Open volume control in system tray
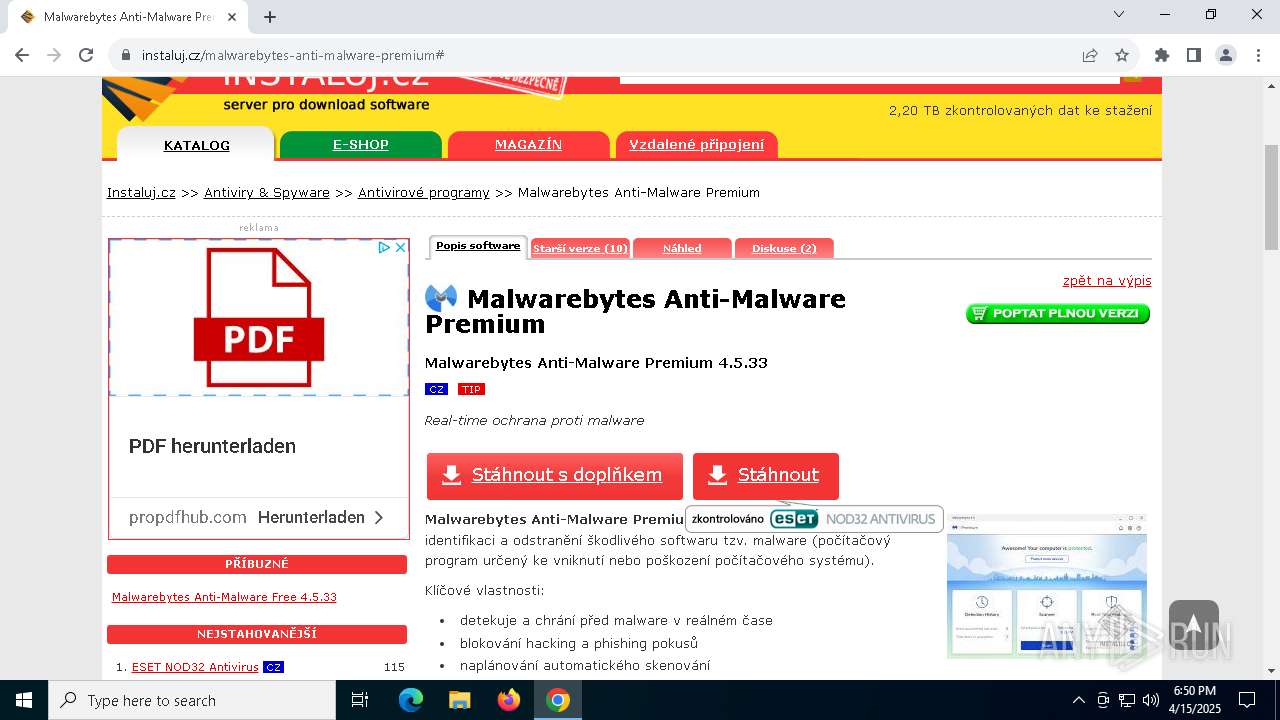The height and width of the screenshot is (720, 1280). [1151, 700]
